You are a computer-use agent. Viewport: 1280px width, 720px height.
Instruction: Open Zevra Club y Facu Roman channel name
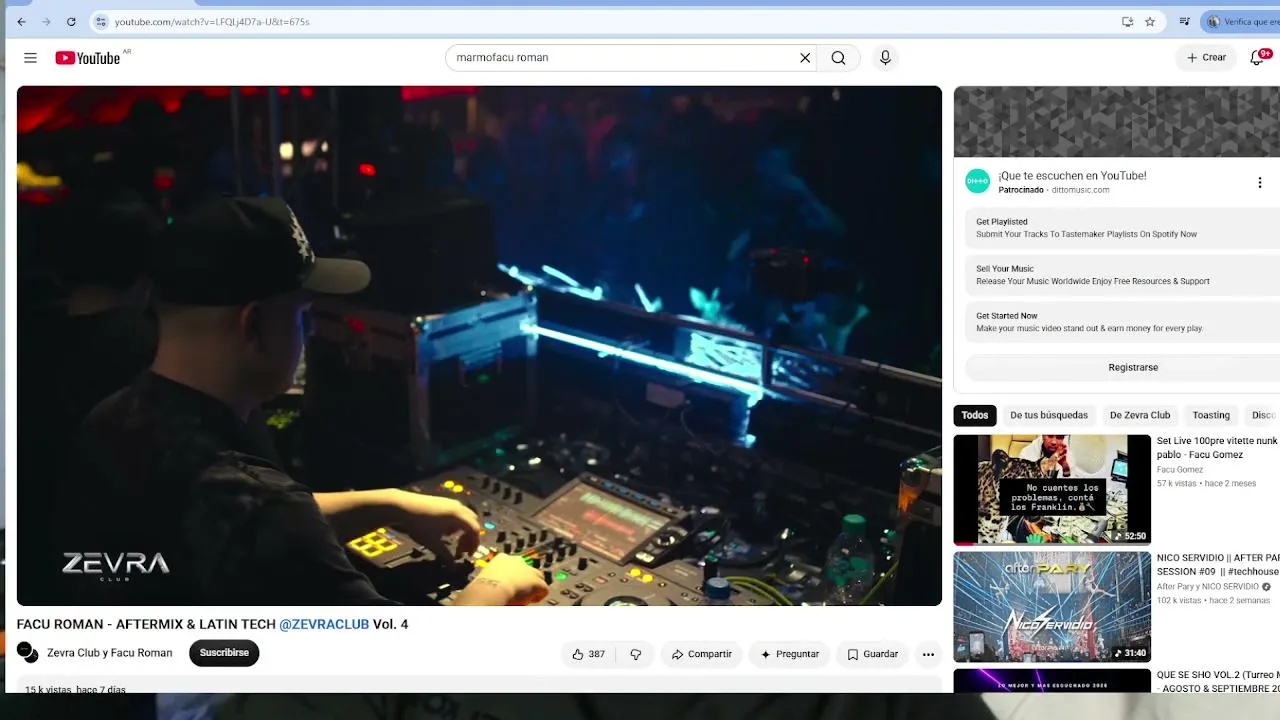pyautogui.click(x=109, y=653)
